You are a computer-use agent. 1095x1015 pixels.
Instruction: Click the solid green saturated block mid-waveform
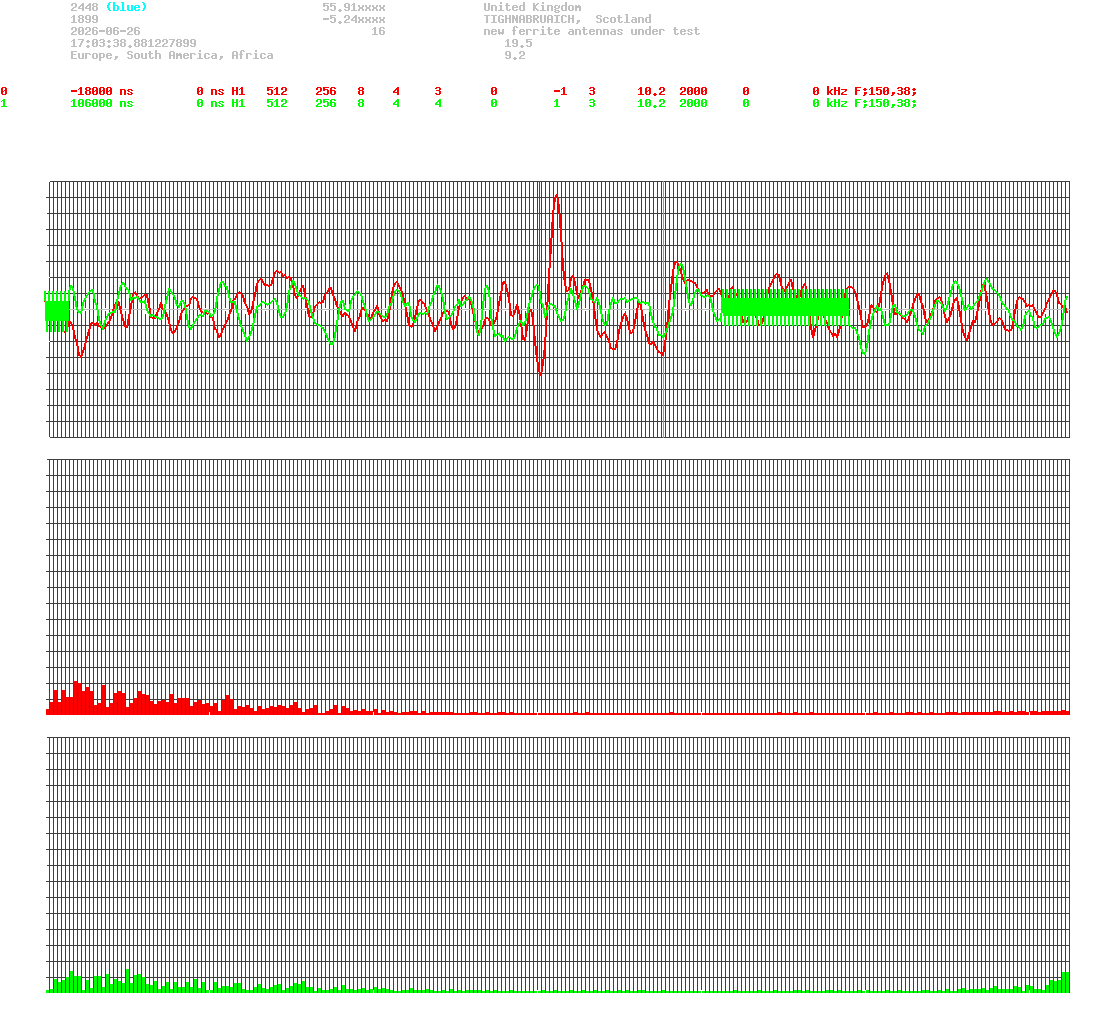pos(785,307)
